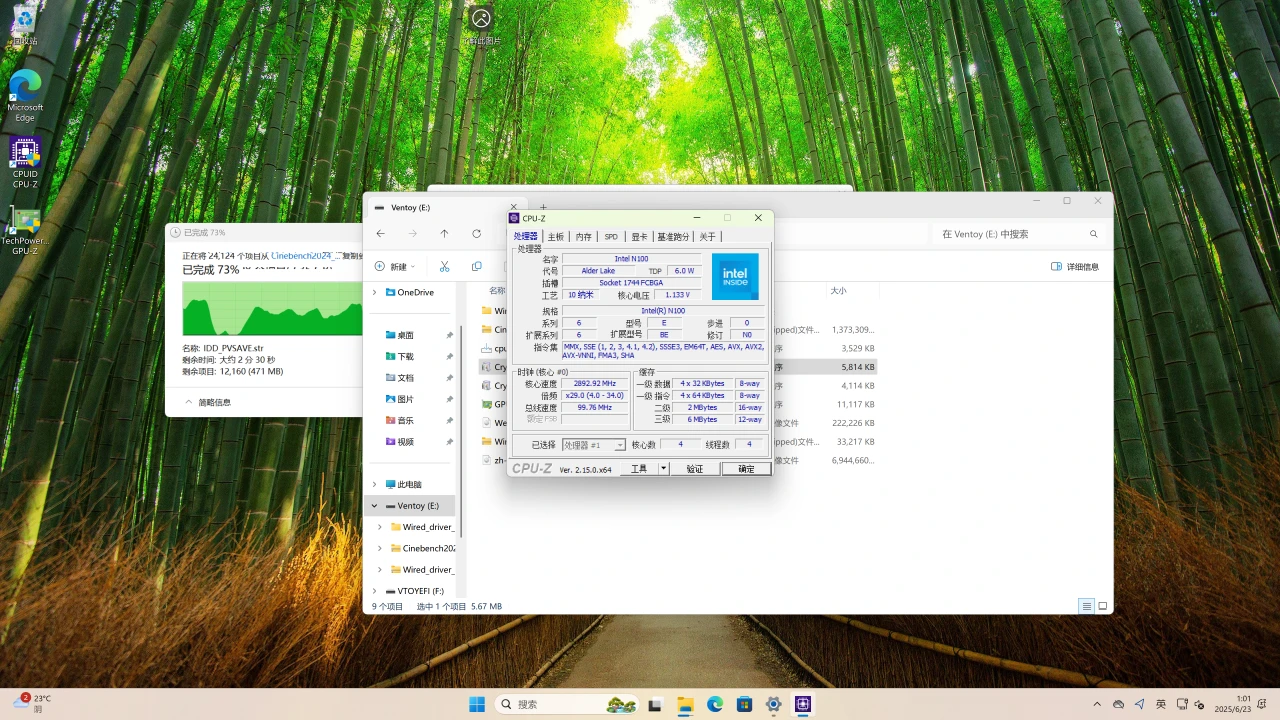Collapse the Ventoy (E:) drive tree node
Image resolution: width=1280 pixels, height=720 pixels.
375,506
